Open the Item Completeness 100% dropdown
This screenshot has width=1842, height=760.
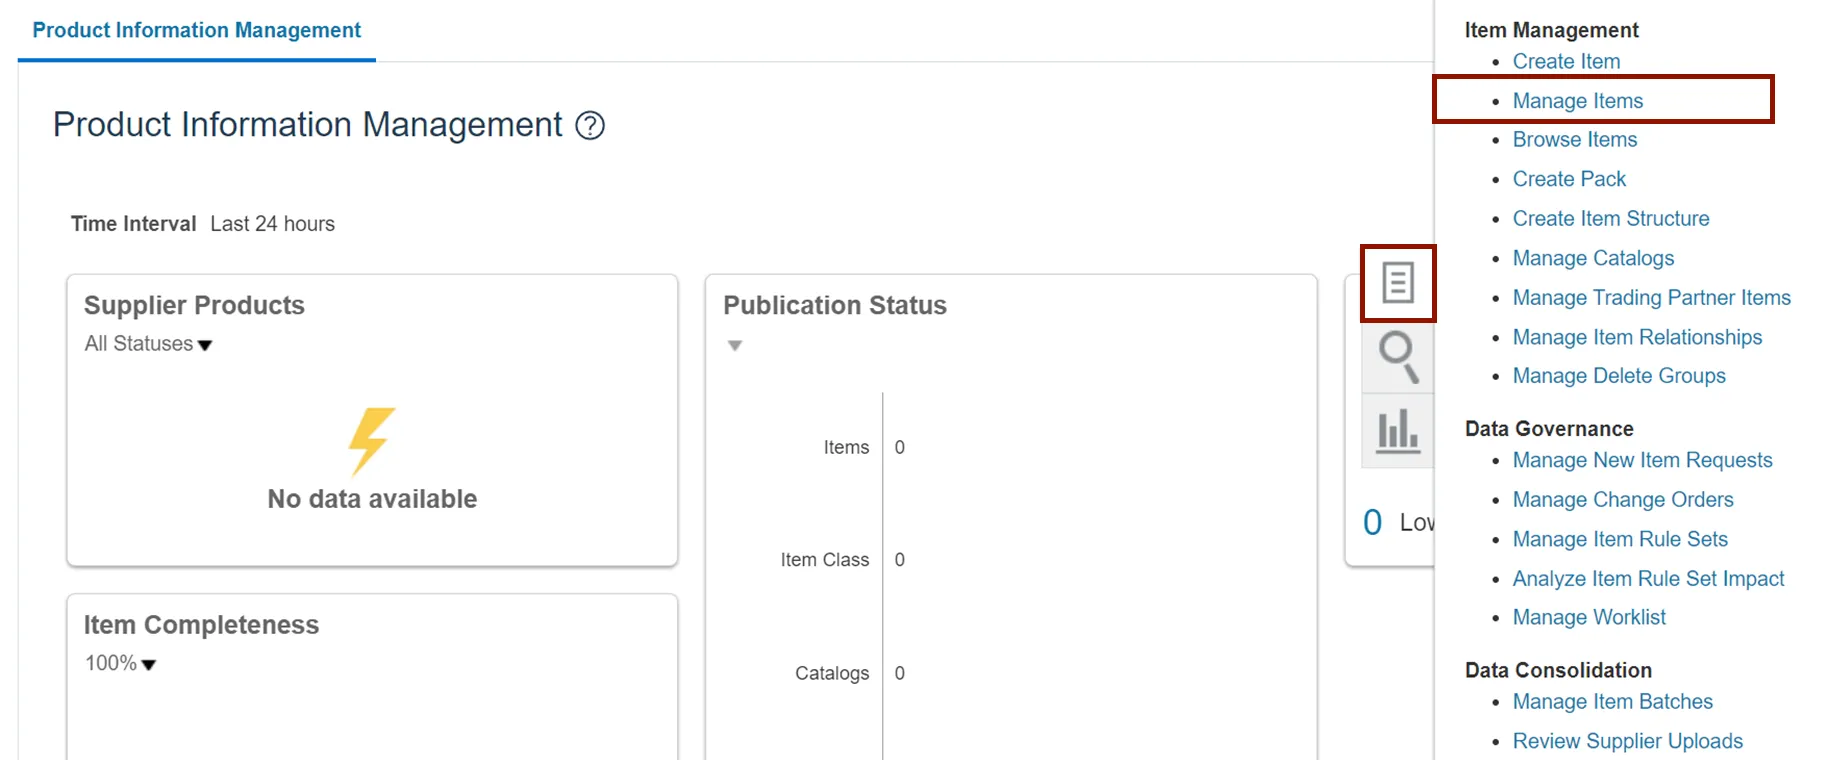pyautogui.click(x=121, y=664)
